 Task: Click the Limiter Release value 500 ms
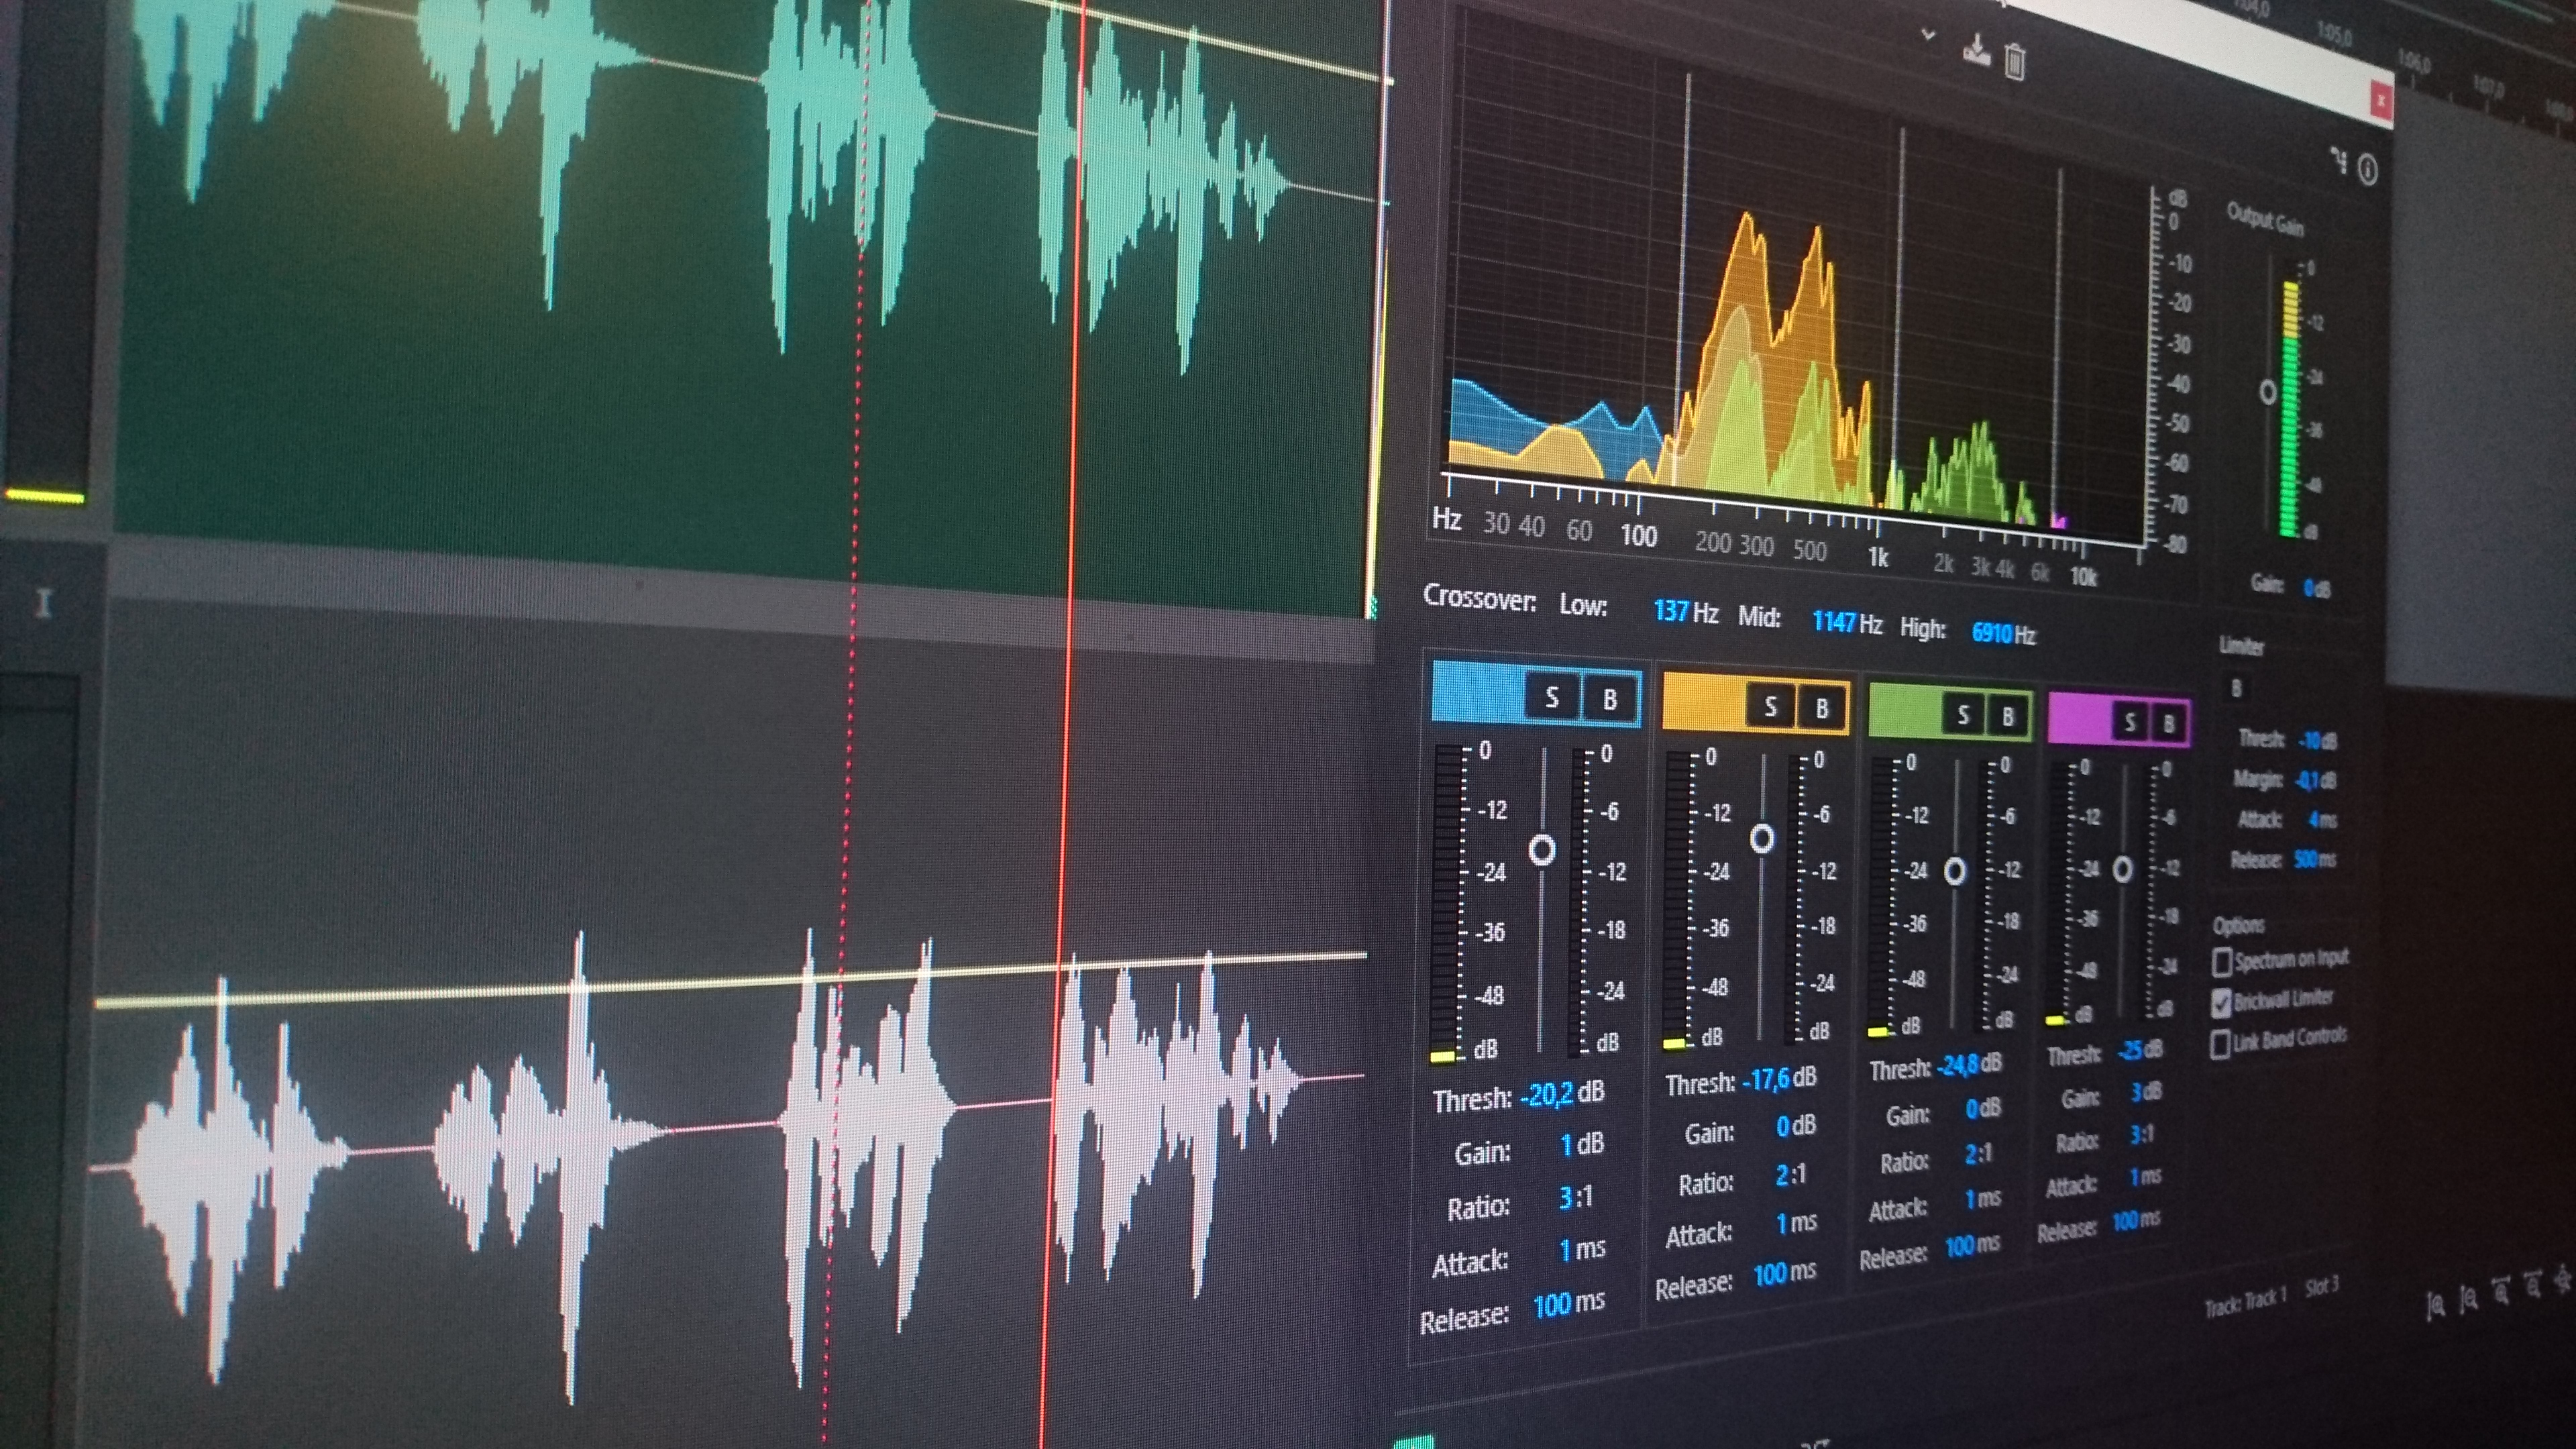pyautogui.click(x=2315, y=859)
